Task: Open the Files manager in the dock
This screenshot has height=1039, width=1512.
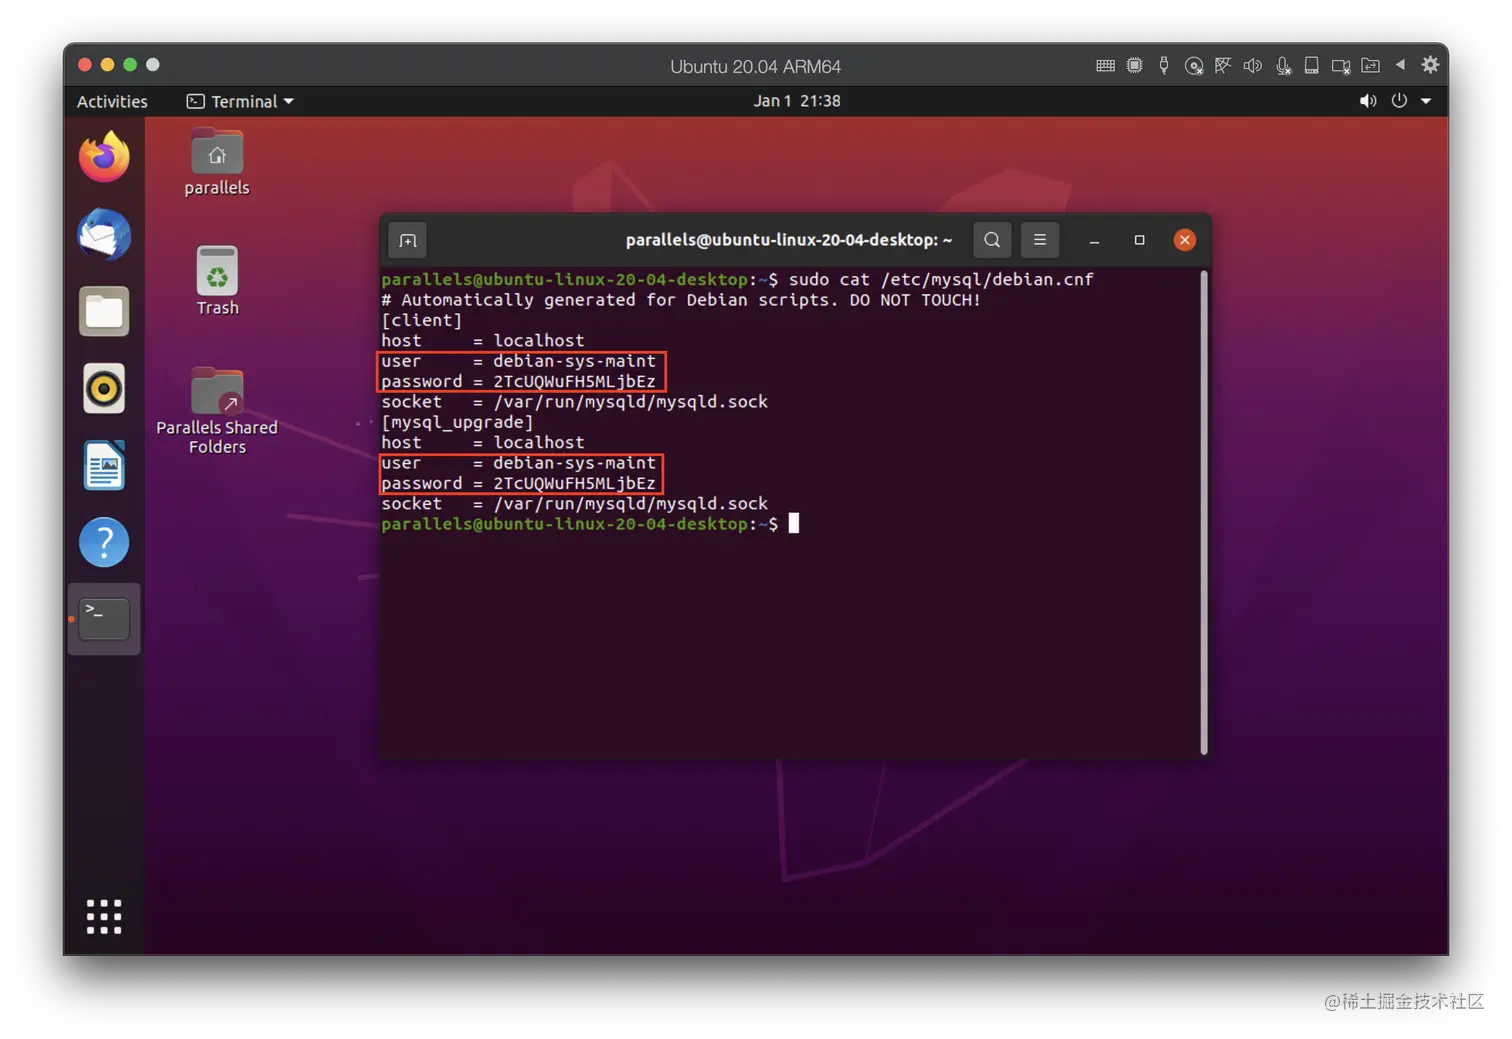Action: (104, 312)
